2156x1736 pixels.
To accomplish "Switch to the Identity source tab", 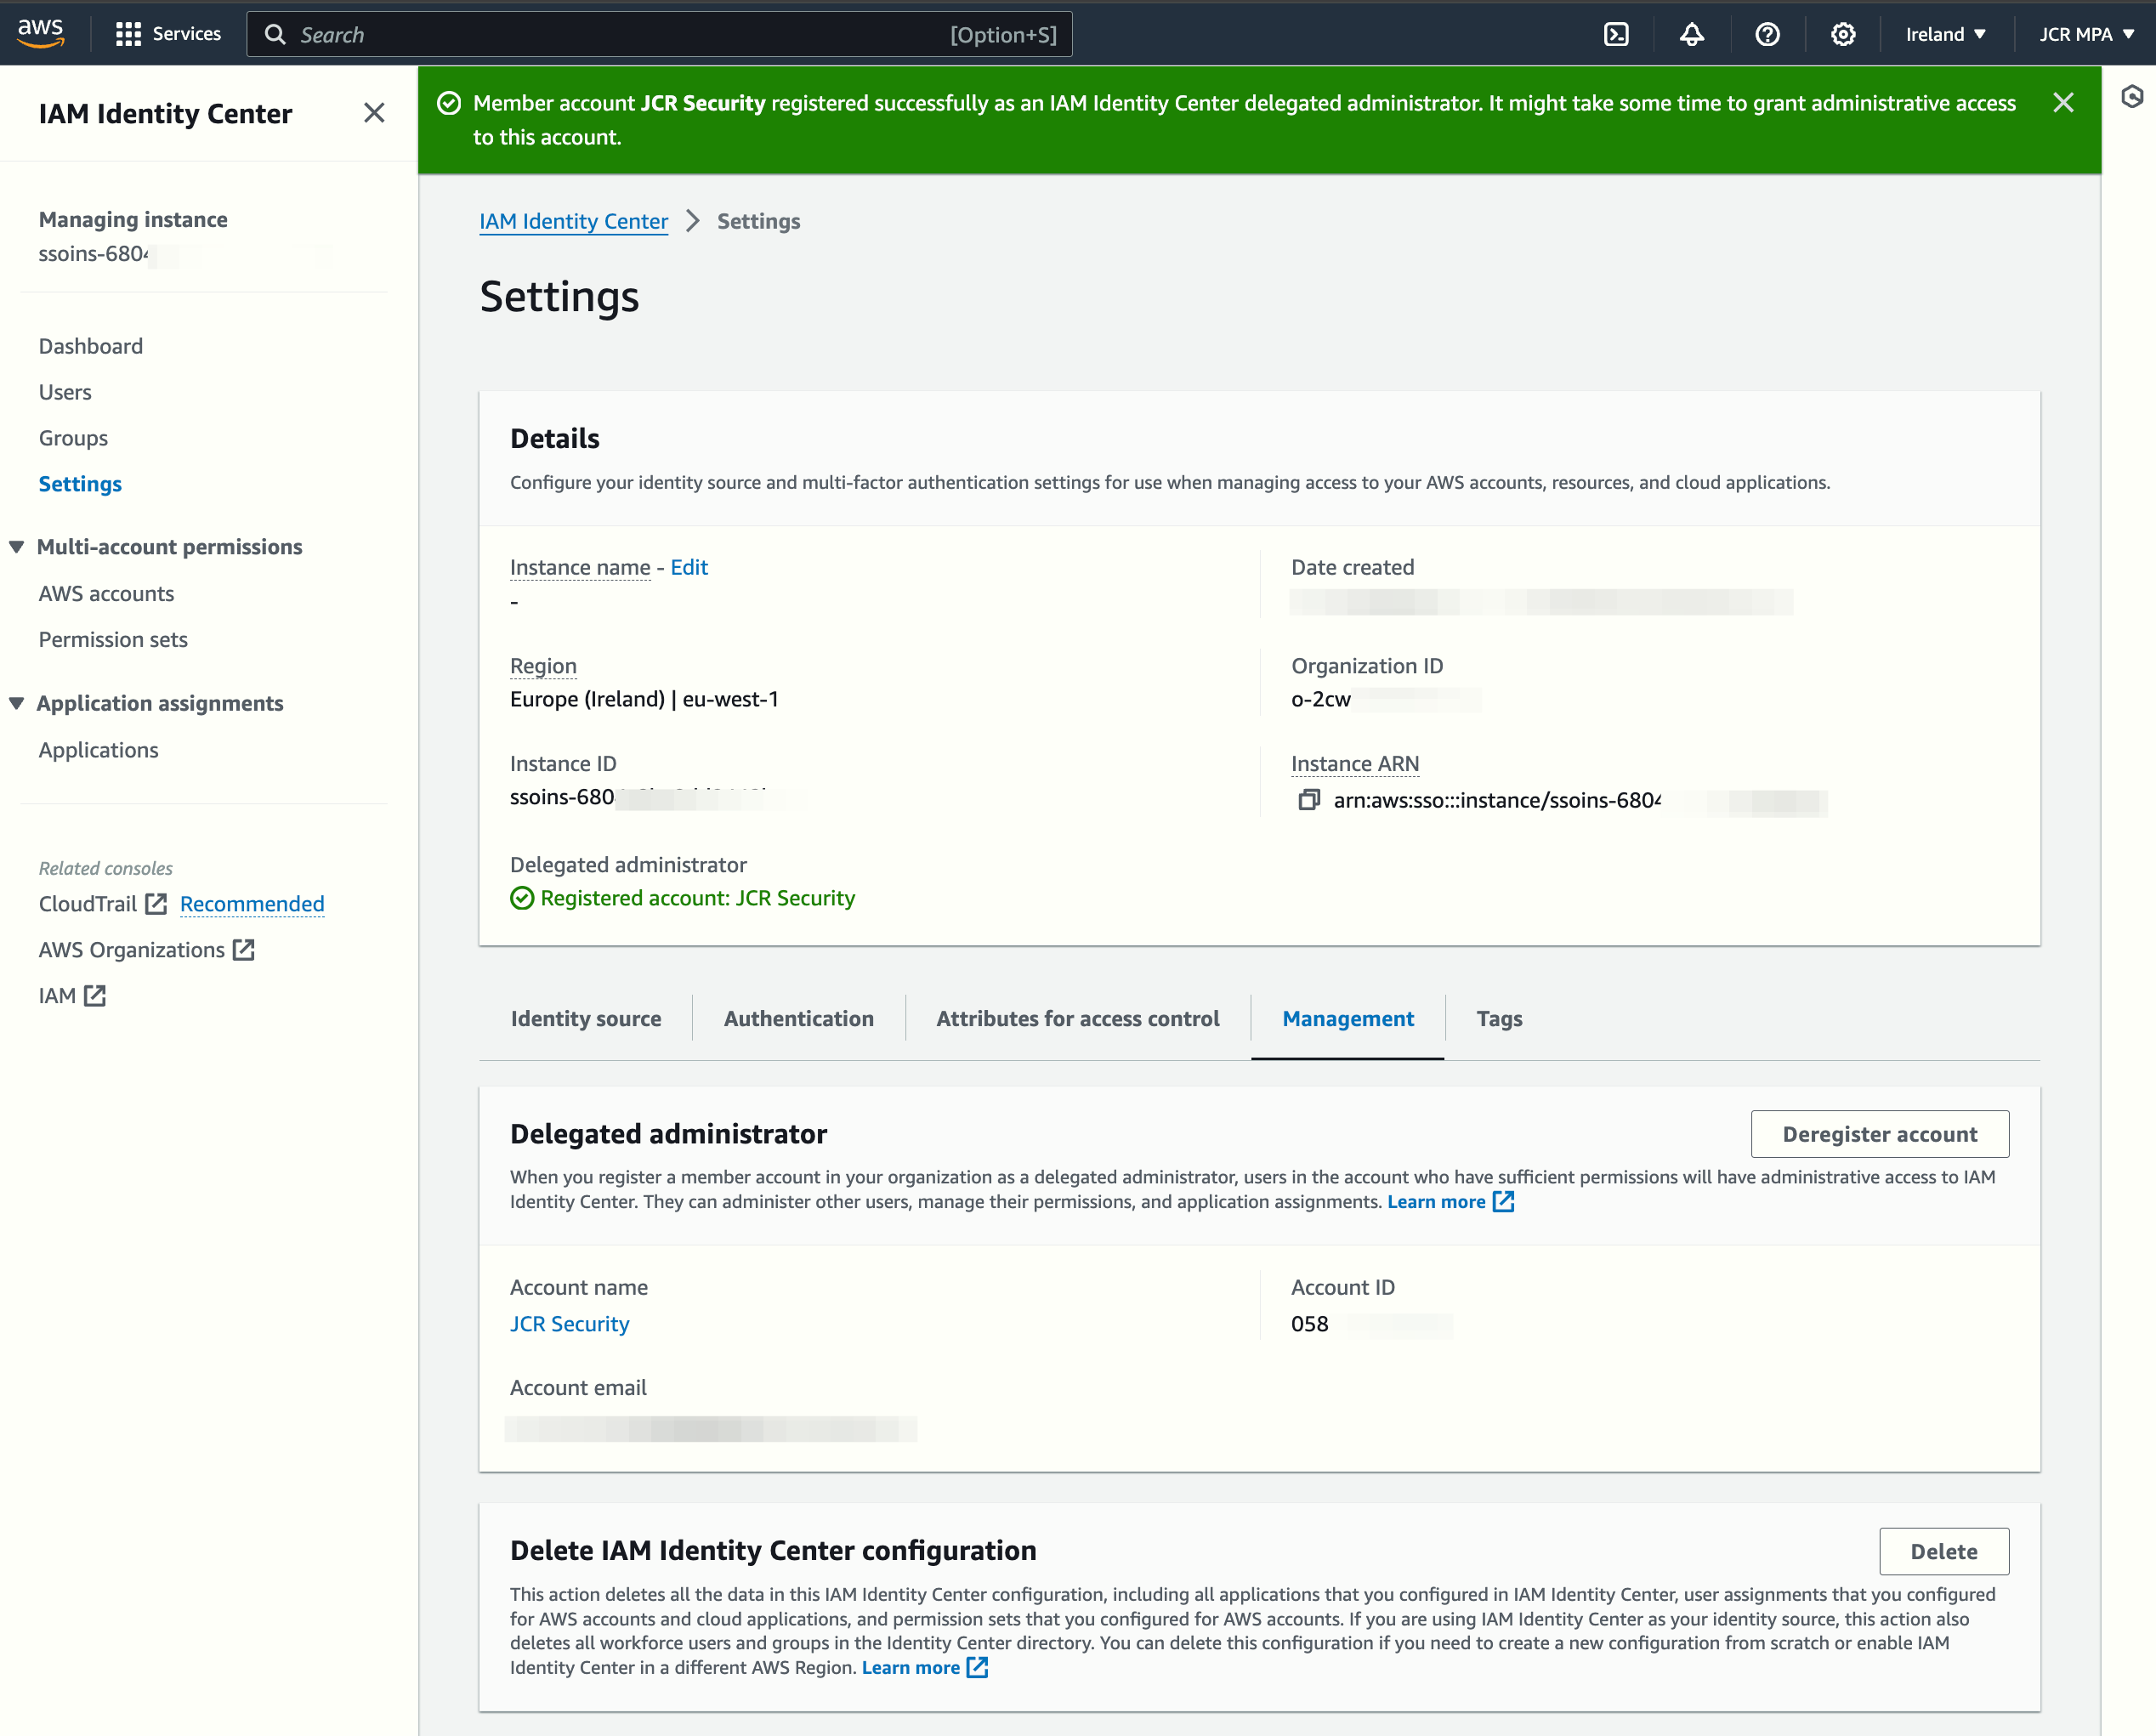I will [586, 1018].
